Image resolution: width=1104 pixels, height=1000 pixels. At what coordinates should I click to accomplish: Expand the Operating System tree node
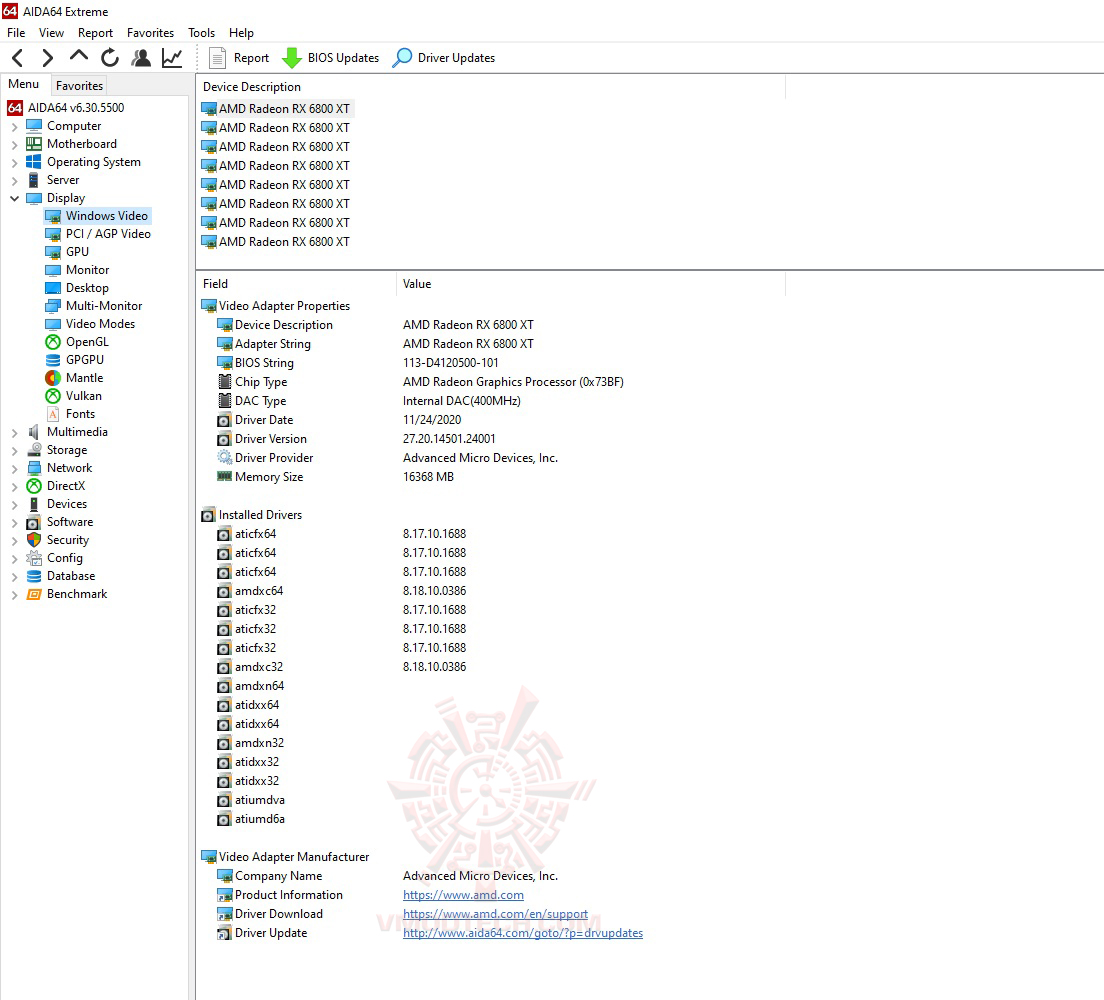pos(14,163)
